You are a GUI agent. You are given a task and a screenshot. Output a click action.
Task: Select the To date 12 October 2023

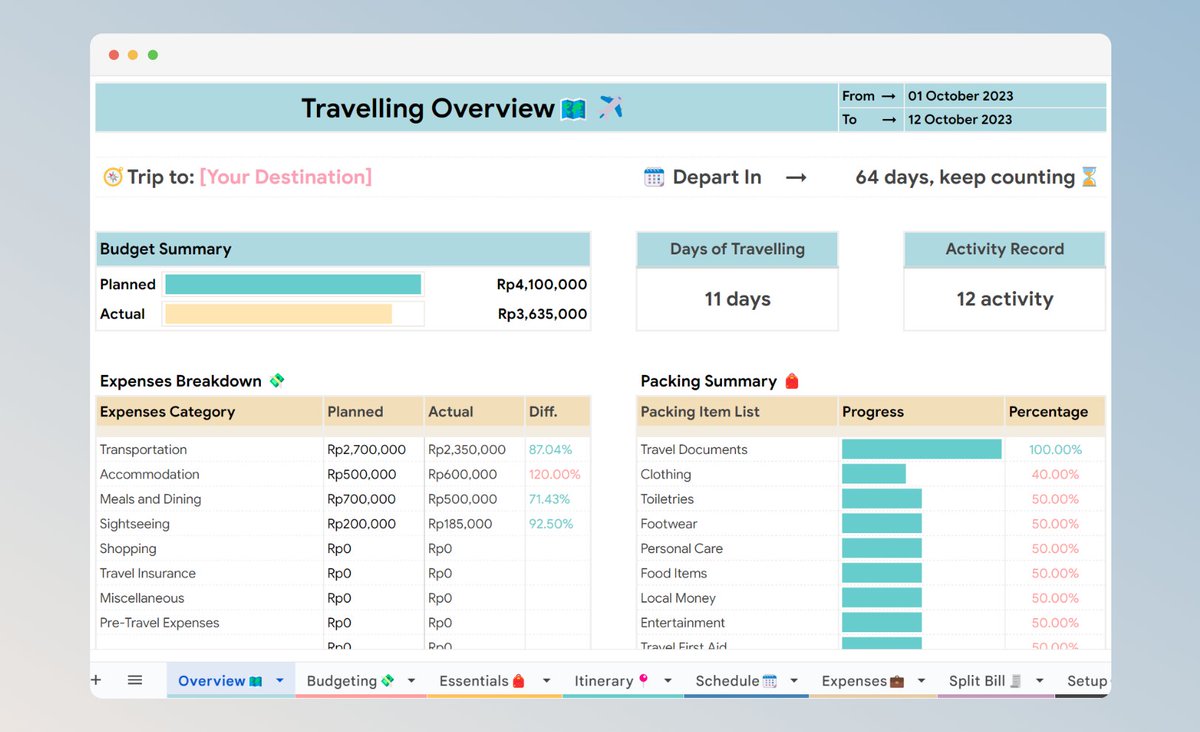pyautogui.click(x=960, y=119)
